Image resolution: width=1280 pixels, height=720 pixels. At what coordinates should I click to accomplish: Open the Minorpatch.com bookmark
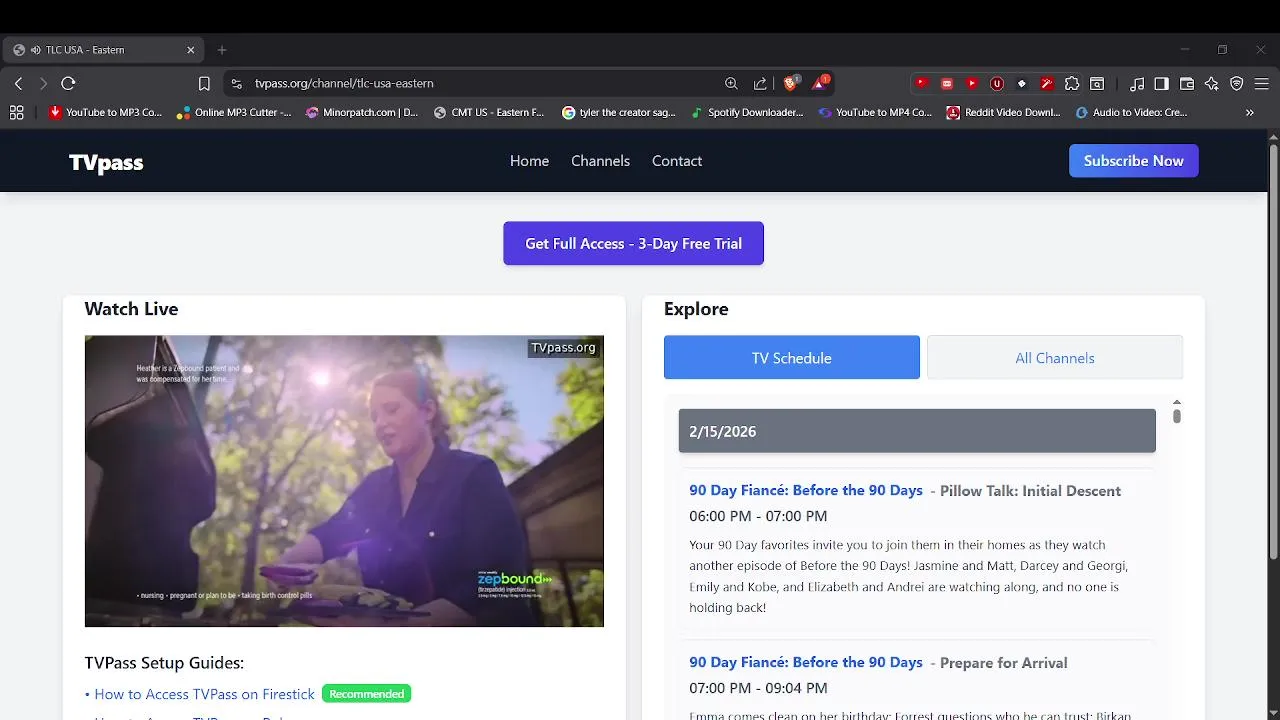tap(362, 113)
